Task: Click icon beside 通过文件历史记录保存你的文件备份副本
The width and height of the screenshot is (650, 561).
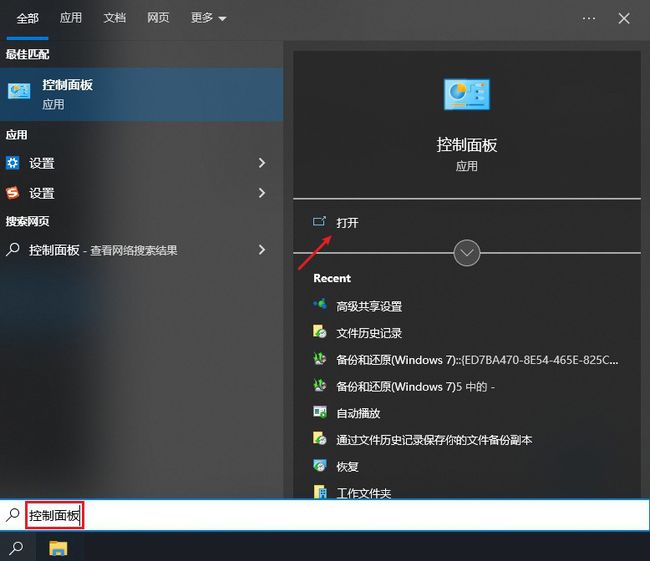Action: 320,438
